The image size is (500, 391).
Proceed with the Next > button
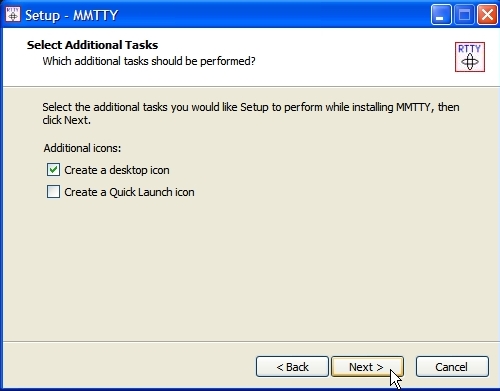tap(367, 367)
